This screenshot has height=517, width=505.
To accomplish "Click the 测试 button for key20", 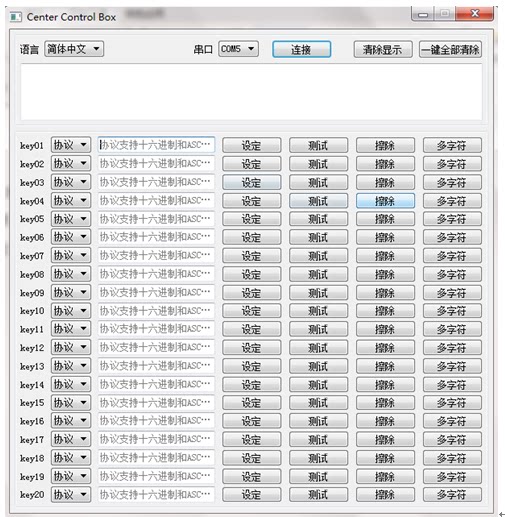I will [318, 494].
